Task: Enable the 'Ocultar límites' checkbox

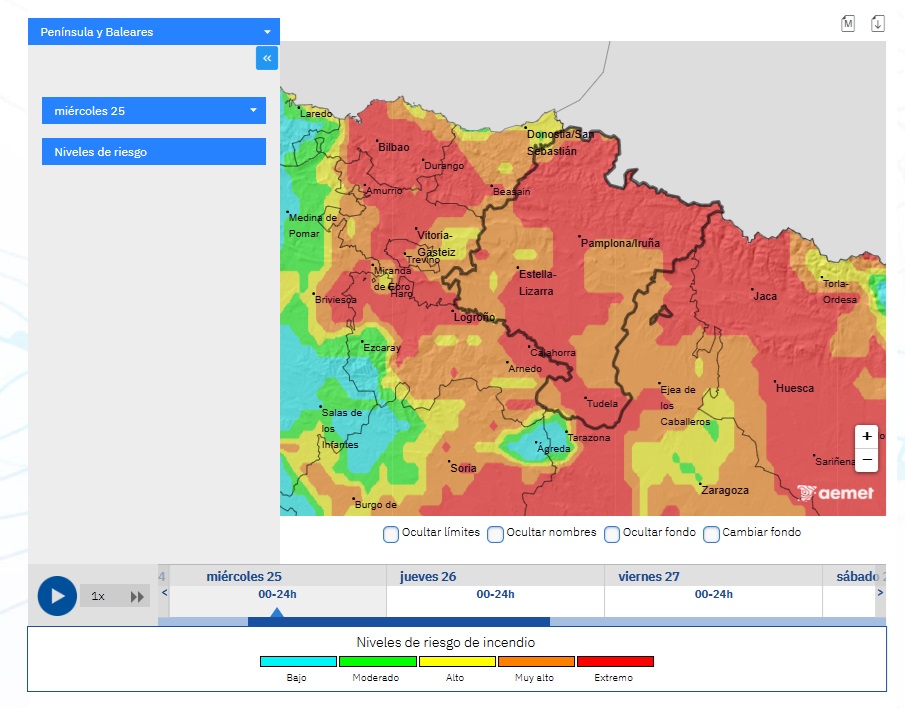Action: tap(391, 534)
